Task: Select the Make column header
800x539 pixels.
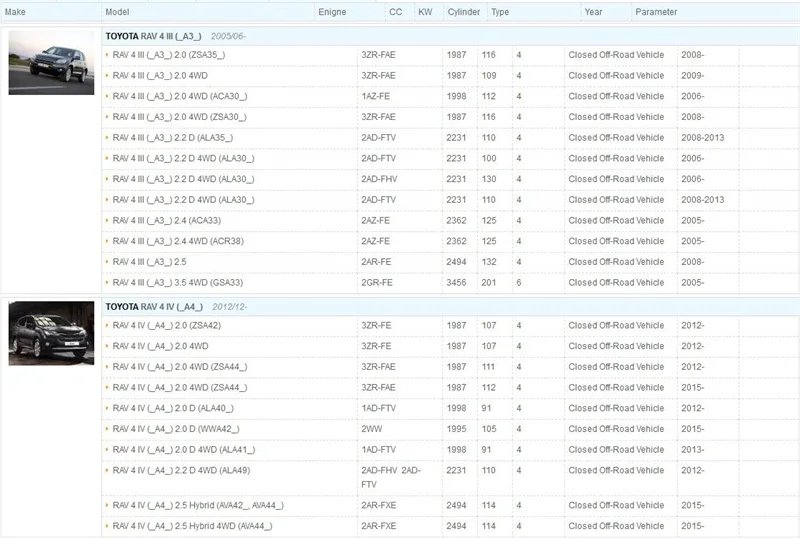Action: pos(15,12)
